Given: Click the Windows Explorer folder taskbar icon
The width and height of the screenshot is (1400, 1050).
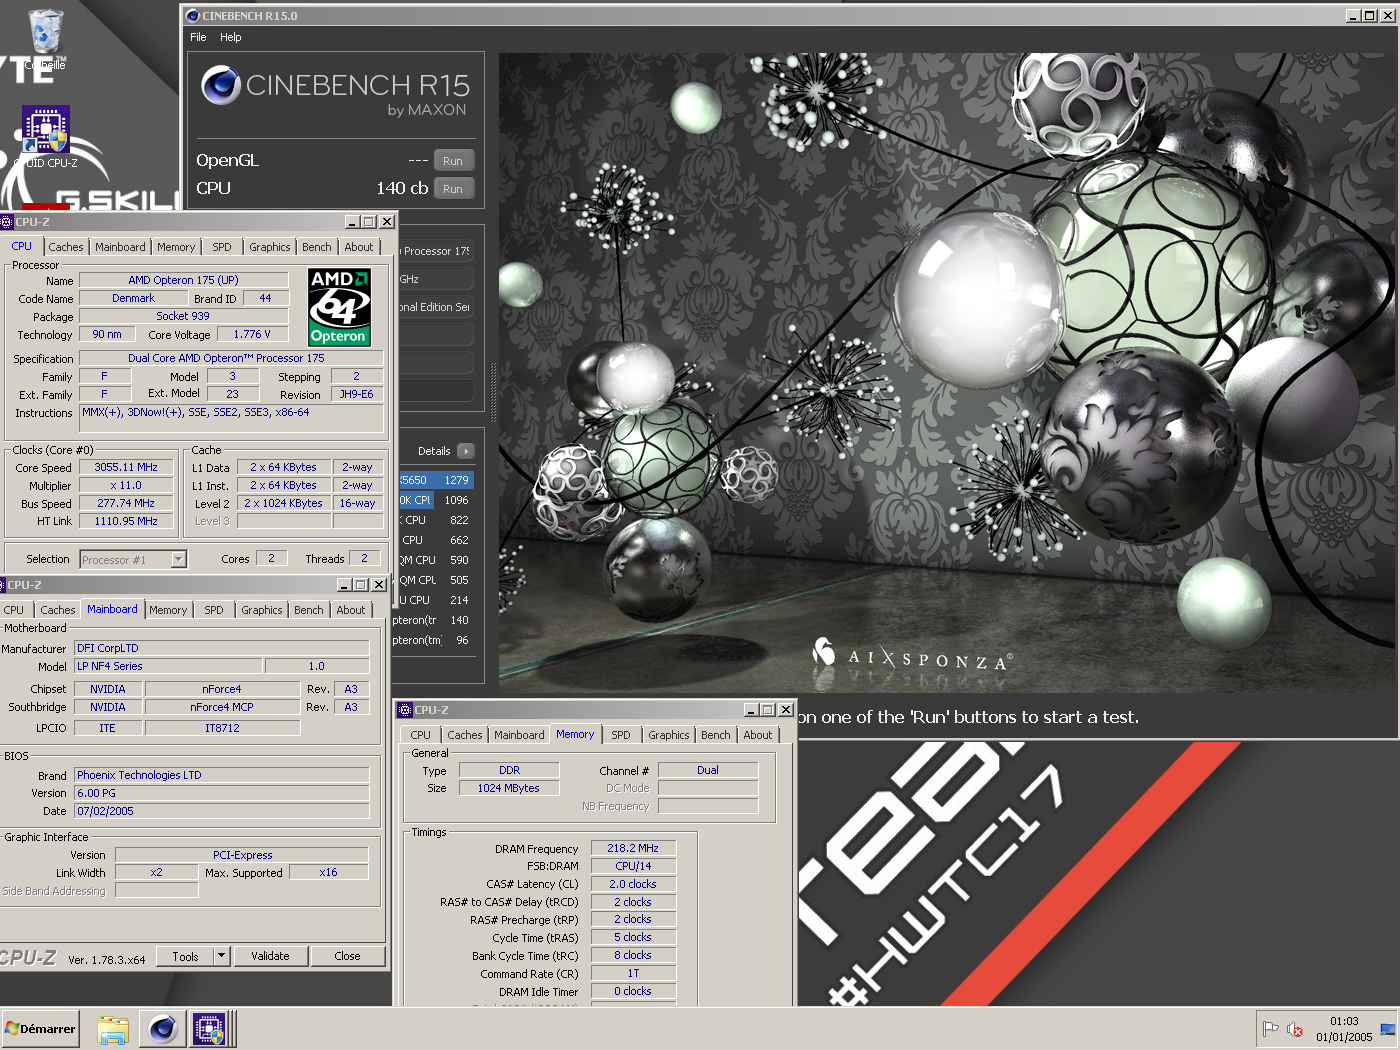Looking at the screenshot, I should click(113, 1029).
